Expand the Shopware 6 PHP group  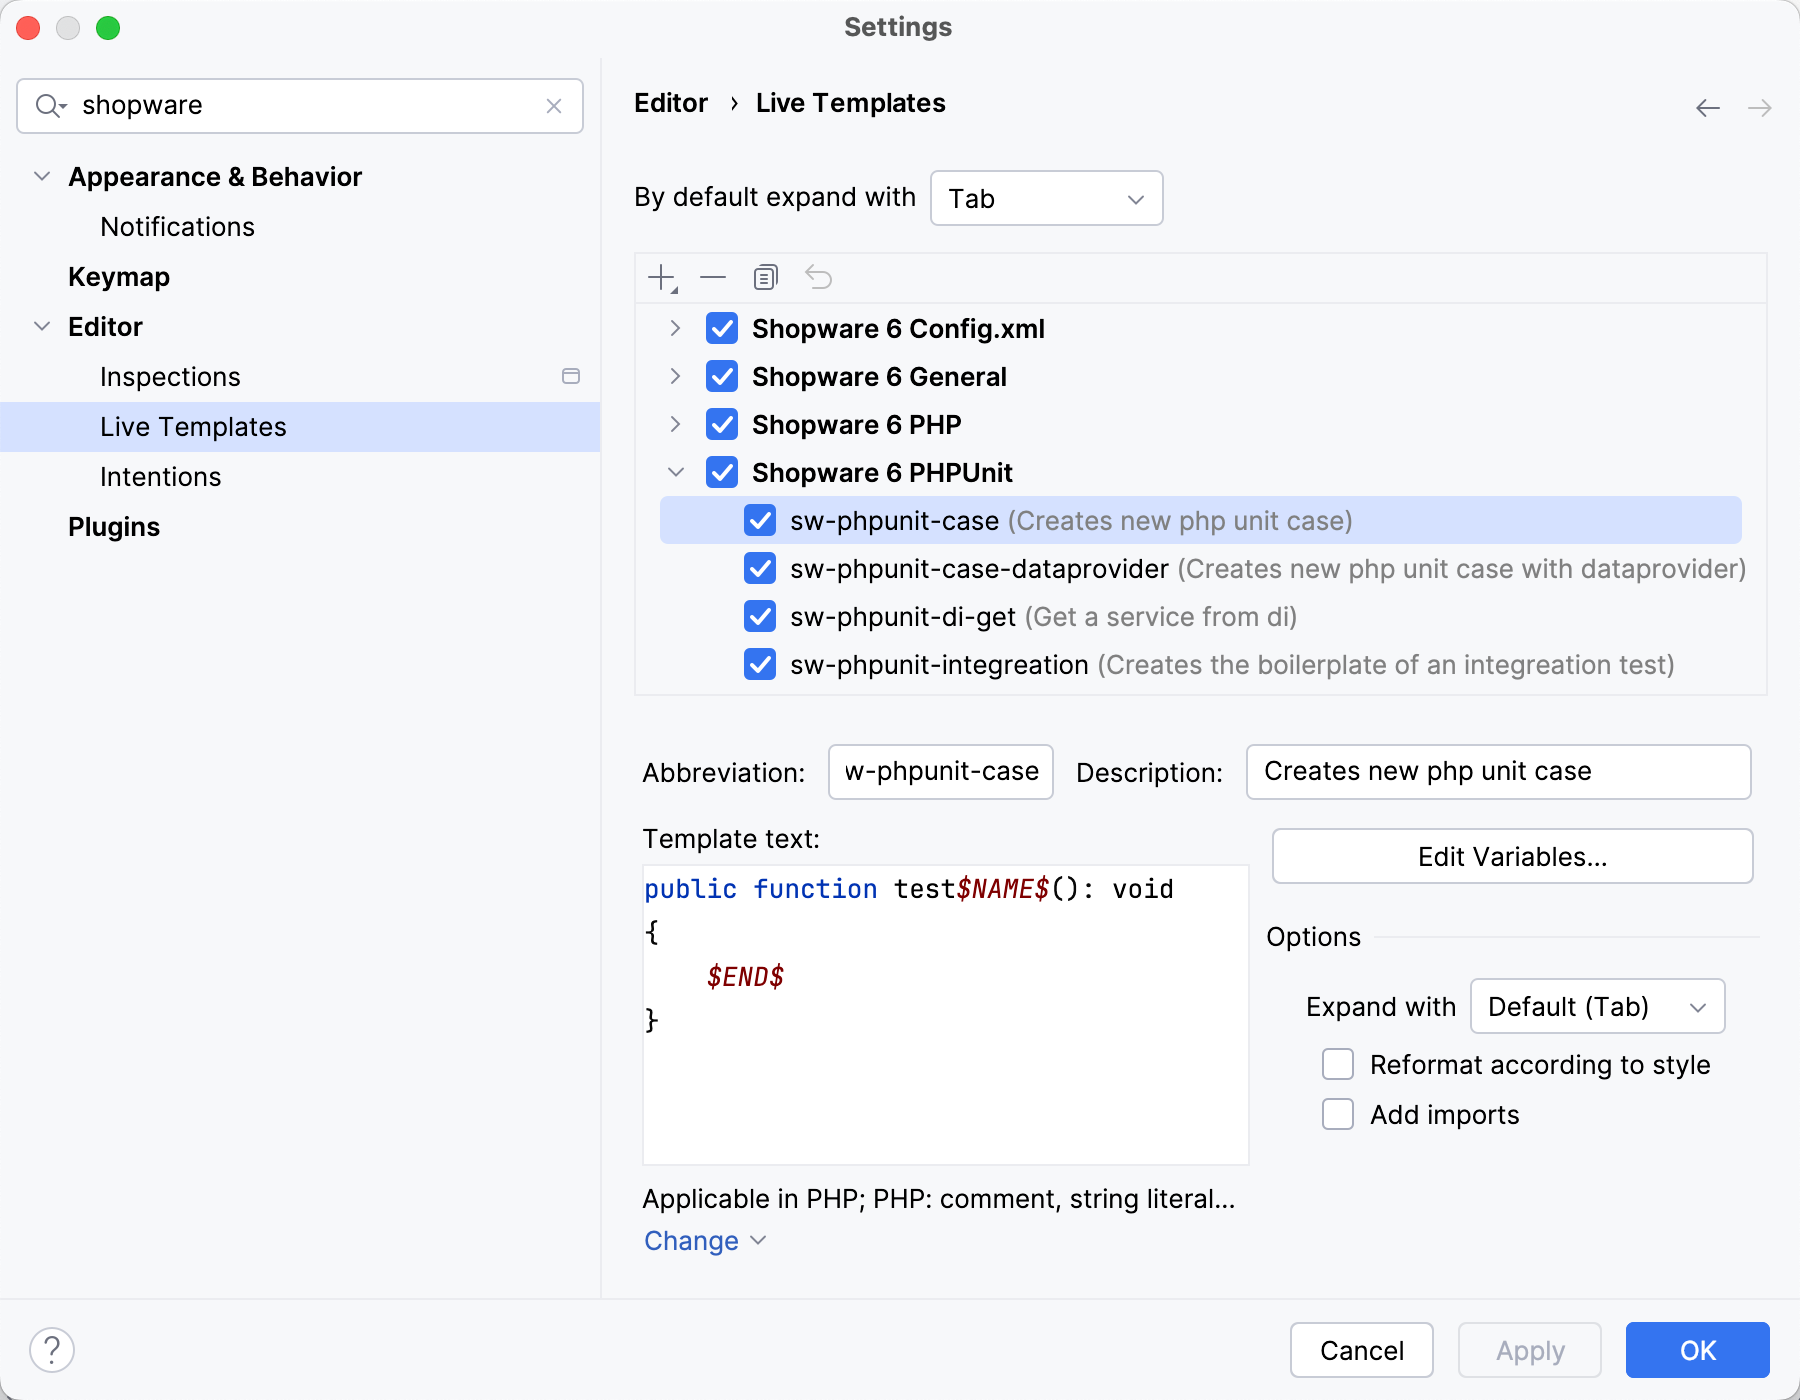[x=677, y=424]
